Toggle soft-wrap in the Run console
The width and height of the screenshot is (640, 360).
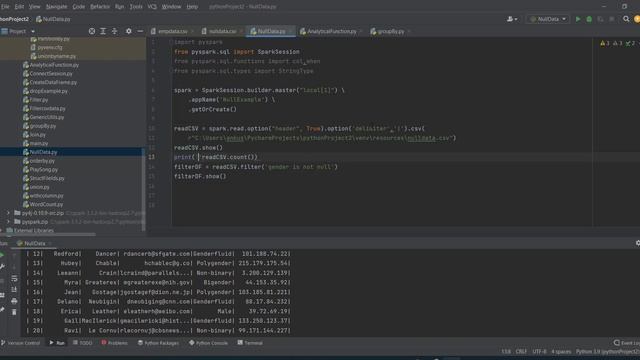(14, 278)
